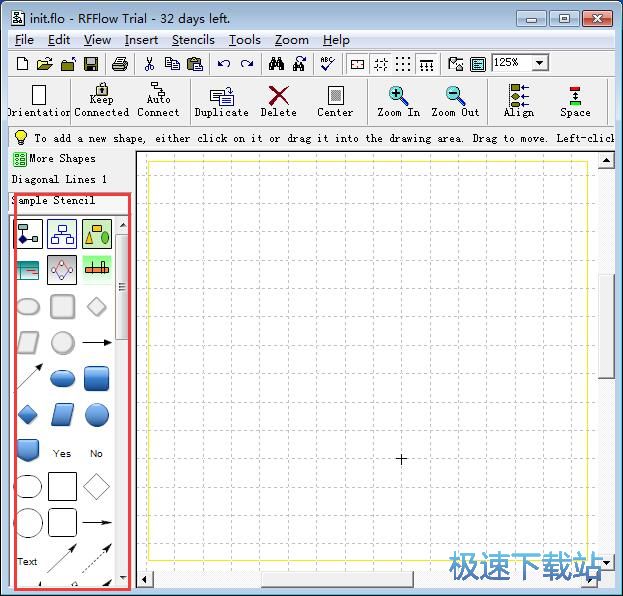The height and width of the screenshot is (596, 623).
Task: Click the Duplicate button
Action: 221,101
